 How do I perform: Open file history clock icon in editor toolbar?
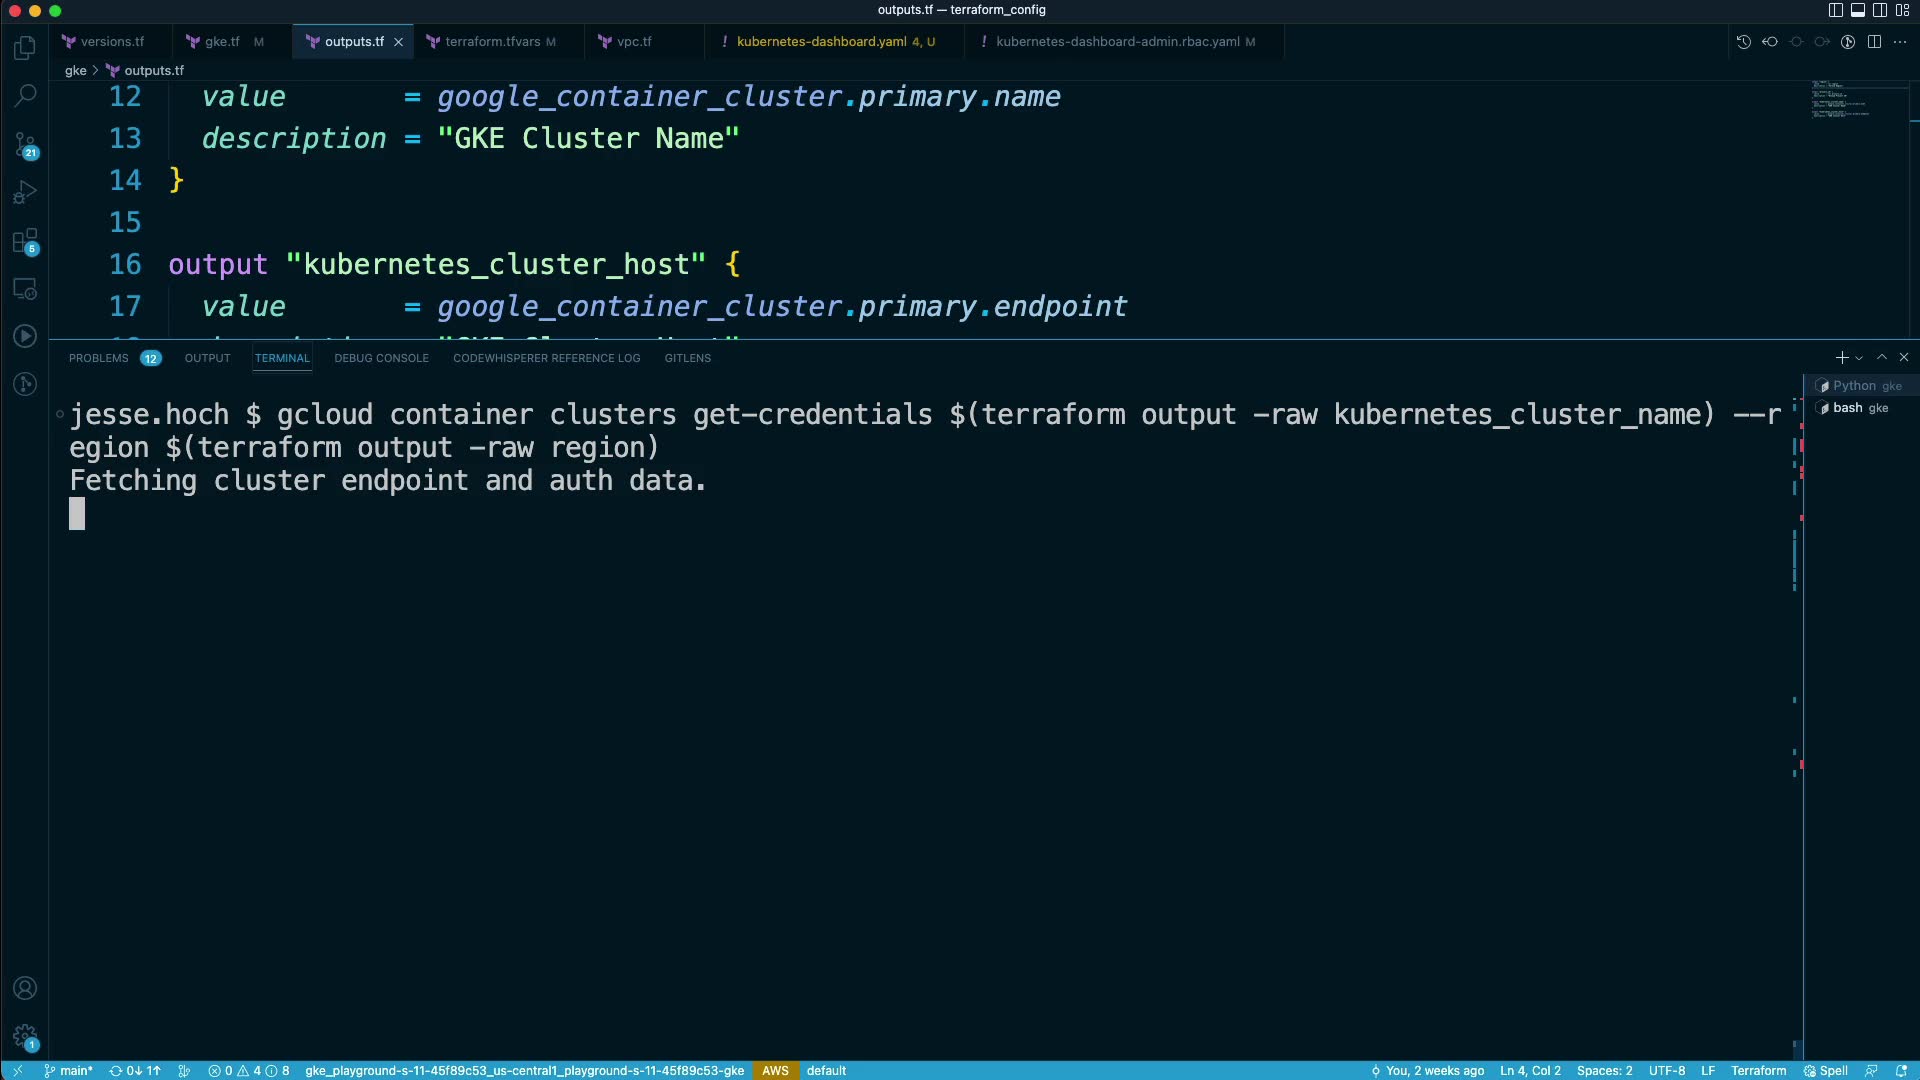click(x=1743, y=42)
